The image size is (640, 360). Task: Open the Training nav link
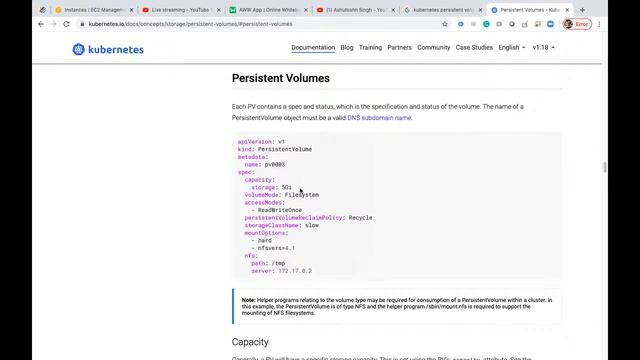[370, 47]
